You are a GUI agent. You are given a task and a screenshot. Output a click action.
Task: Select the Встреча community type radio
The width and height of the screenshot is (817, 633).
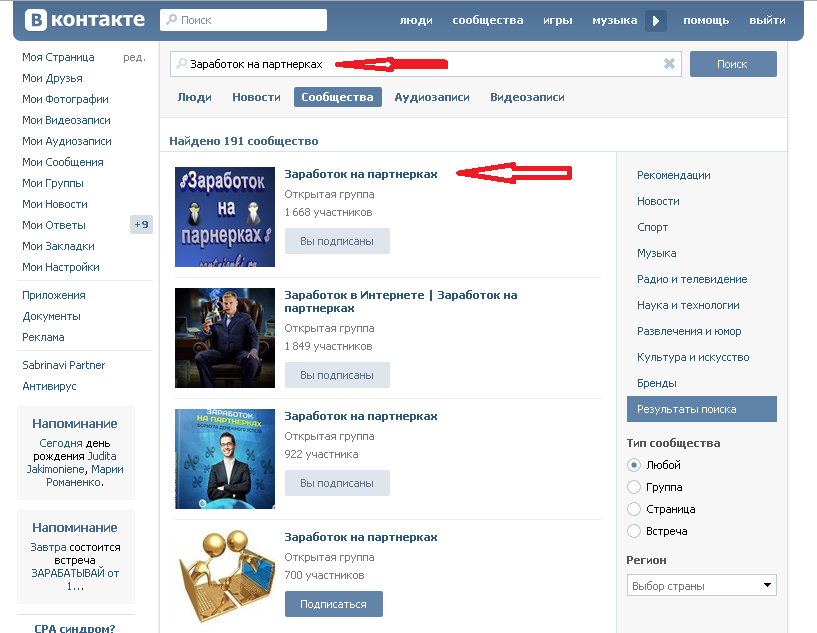pyautogui.click(x=634, y=531)
